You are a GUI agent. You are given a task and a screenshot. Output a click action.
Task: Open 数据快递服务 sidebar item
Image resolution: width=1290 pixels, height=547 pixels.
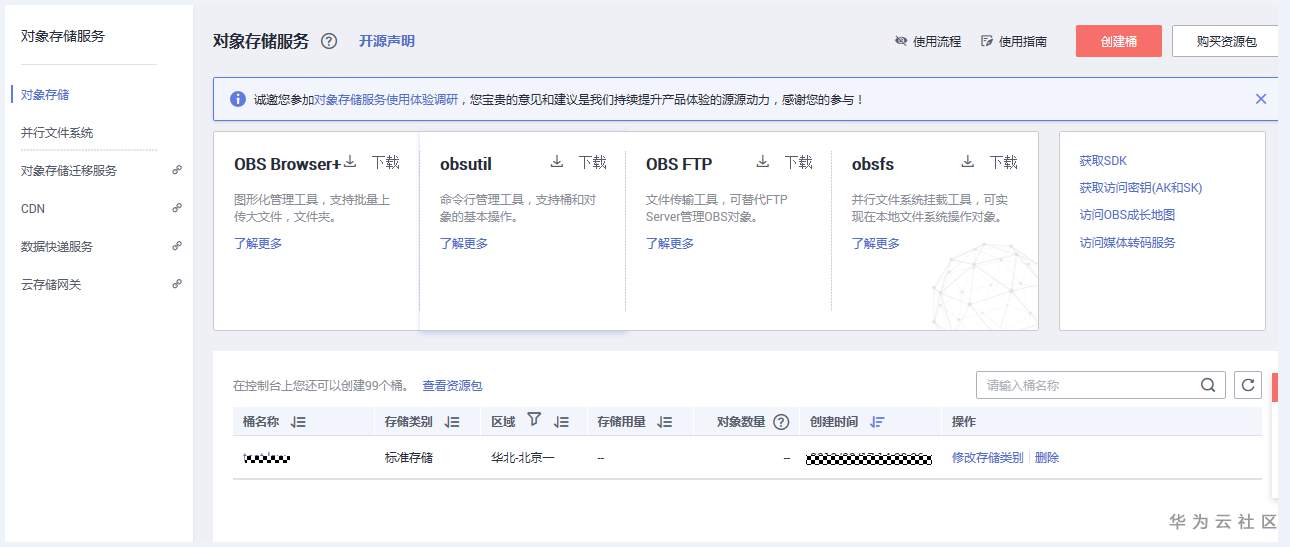(57, 247)
